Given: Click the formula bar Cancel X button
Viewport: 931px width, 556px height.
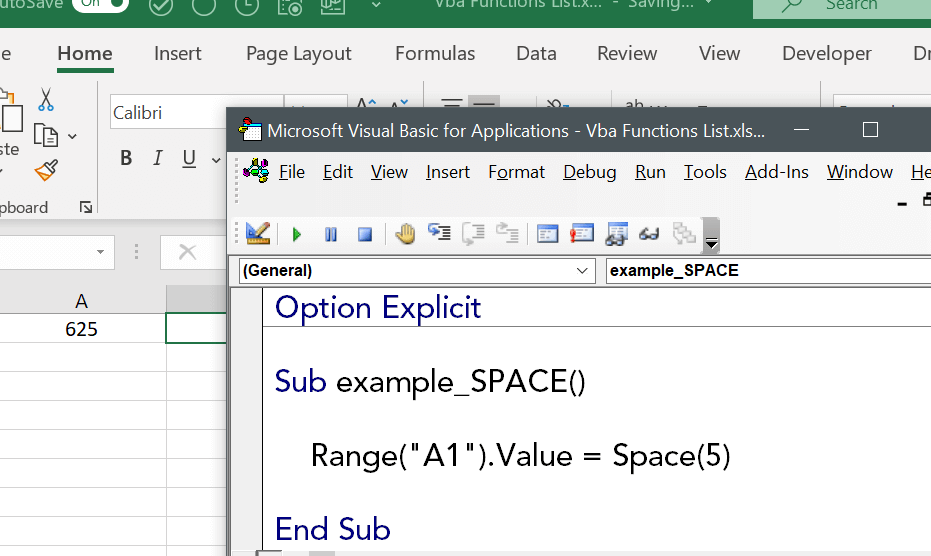Looking at the screenshot, I should 188,252.
